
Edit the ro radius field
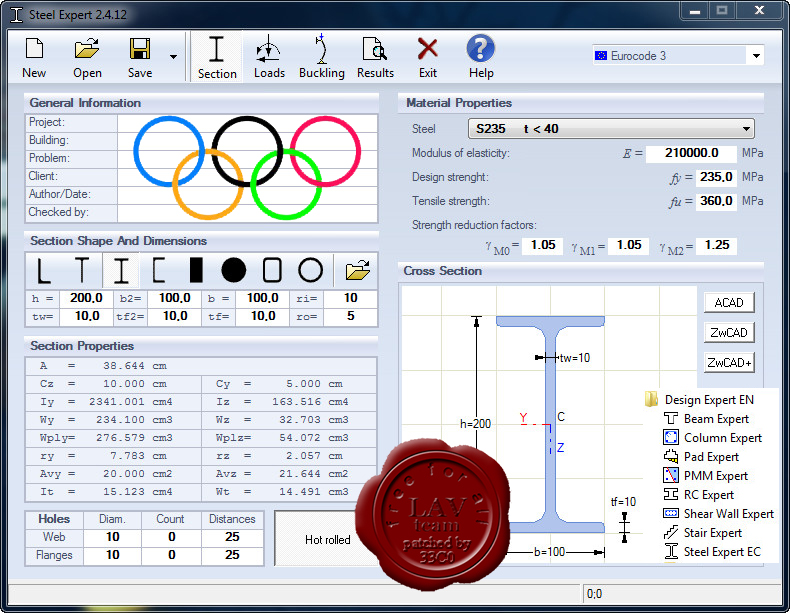pyautogui.click(x=350, y=316)
